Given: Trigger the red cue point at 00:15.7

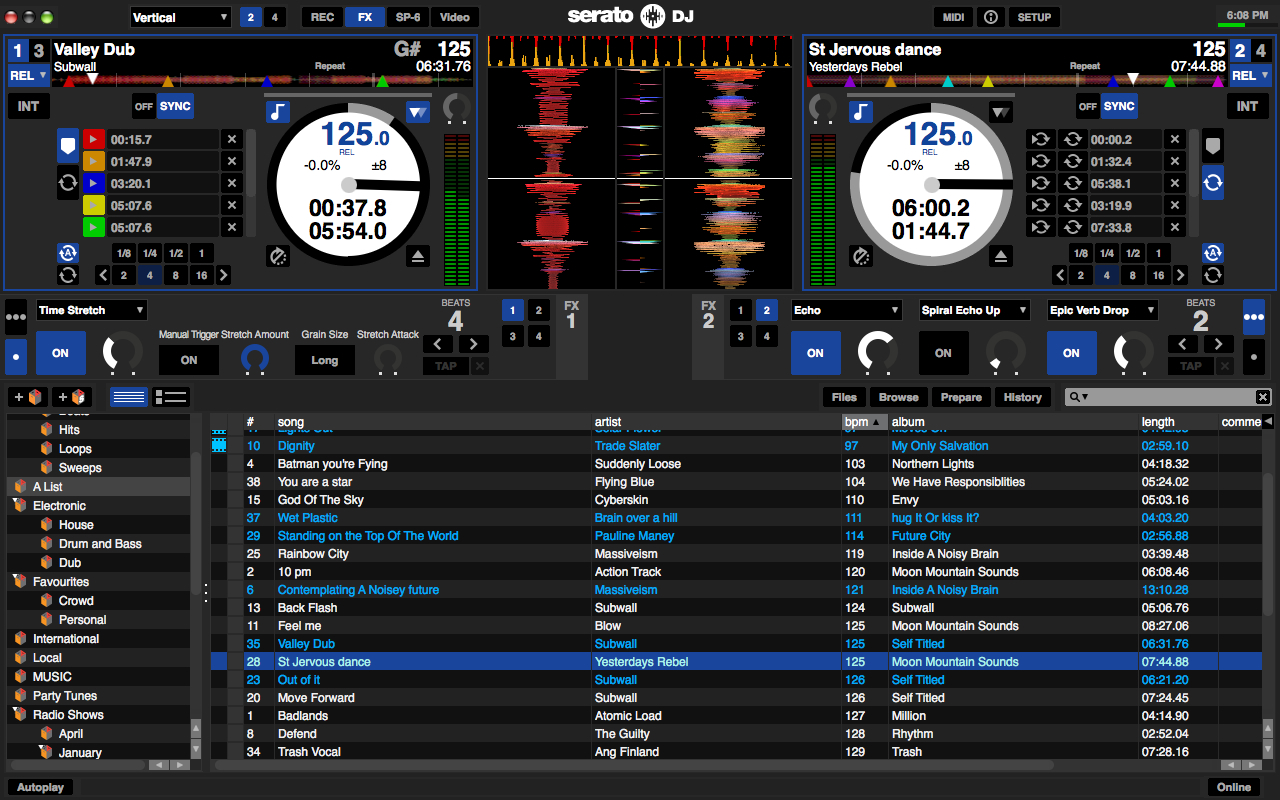Looking at the screenshot, I should pos(93,140).
